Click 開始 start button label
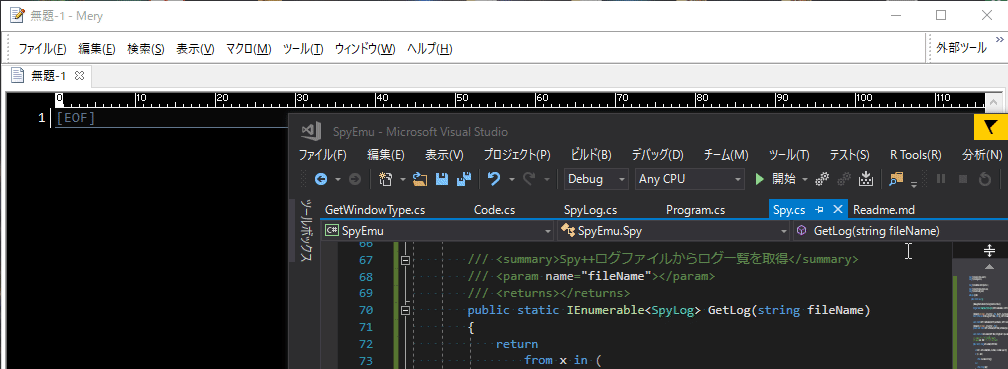 pyautogui.click(x=784, y=179)
